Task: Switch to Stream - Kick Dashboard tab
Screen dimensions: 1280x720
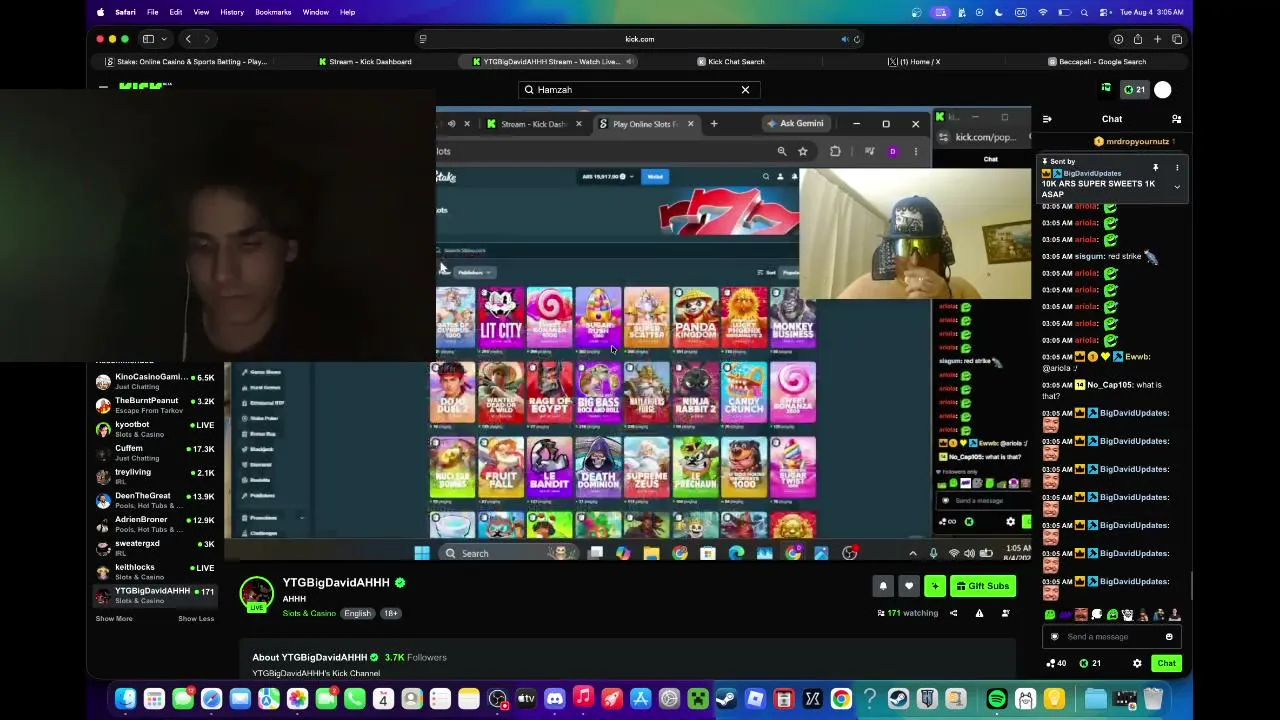Action: [x=365, y=62]
